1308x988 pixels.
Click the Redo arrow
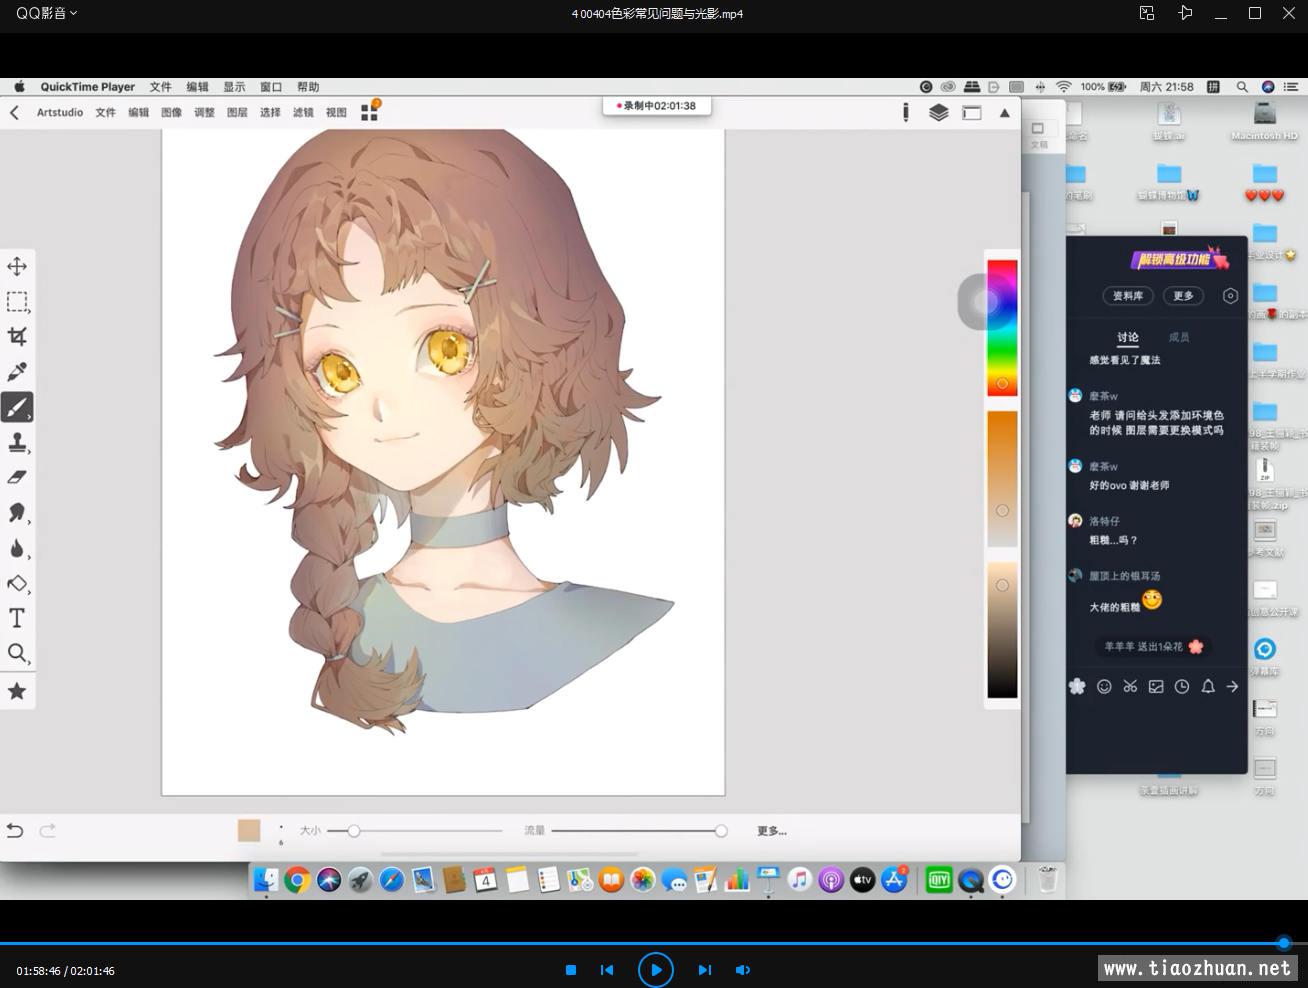coord(47,830)
